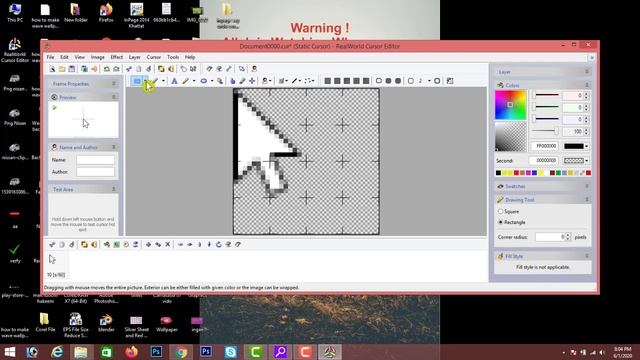The height and width of the screenshot is (360, 640).
Task: Select the brush tool in drawing toolbar
Action: point(155,81)
